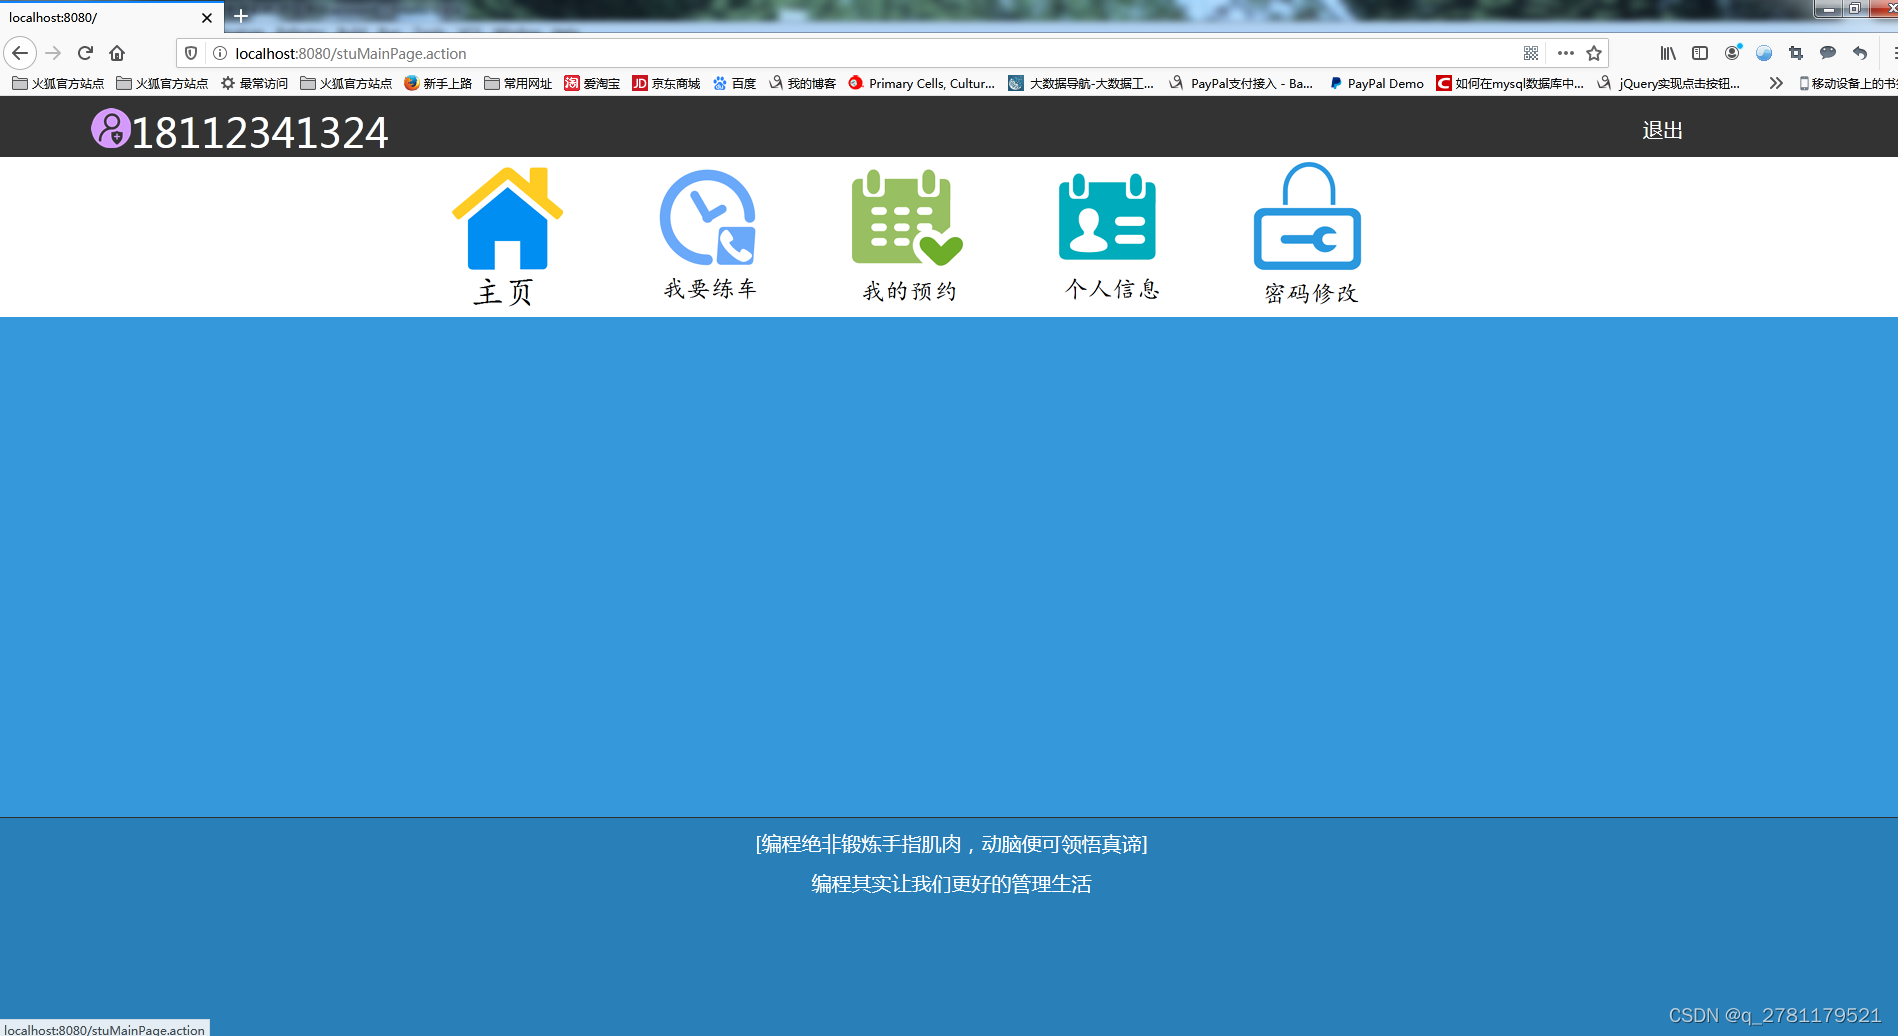1898x1036 pixels.
Task: Click the browser home button
Action: click(x=117, y=53)
